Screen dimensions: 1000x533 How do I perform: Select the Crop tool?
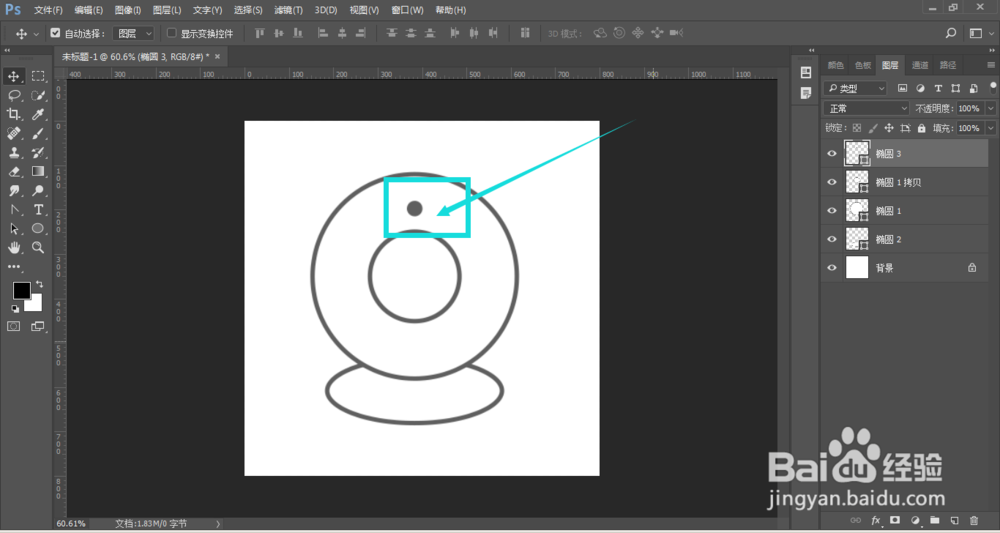(x=14, y=115)
